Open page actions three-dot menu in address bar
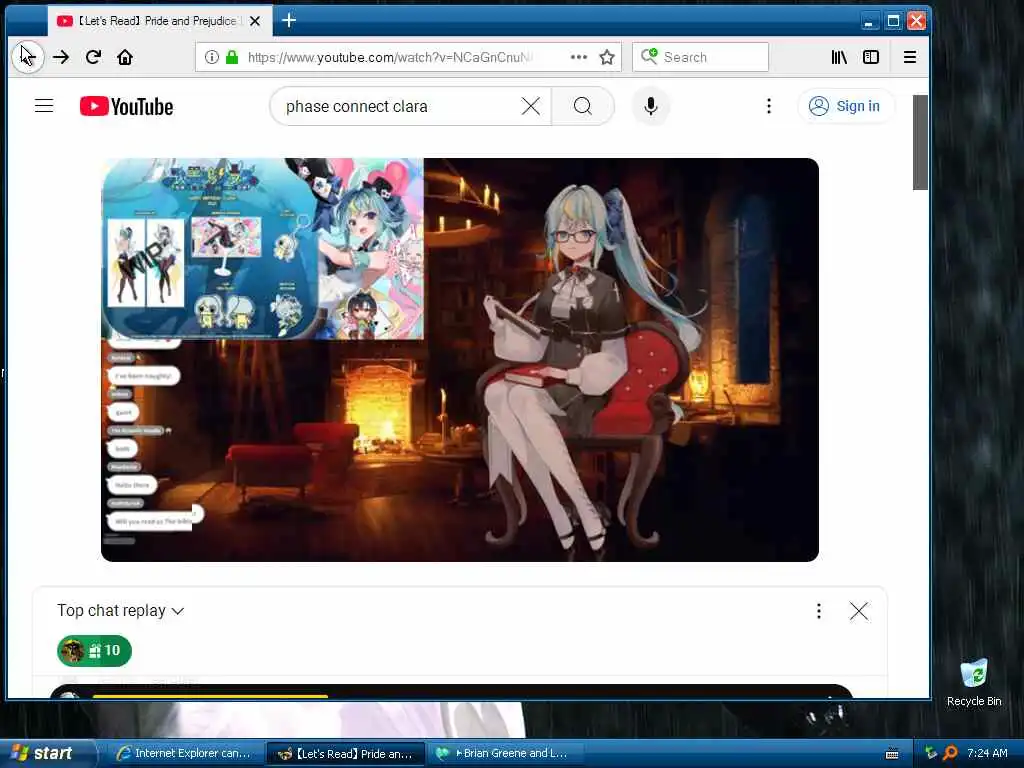 pos(579,57)
